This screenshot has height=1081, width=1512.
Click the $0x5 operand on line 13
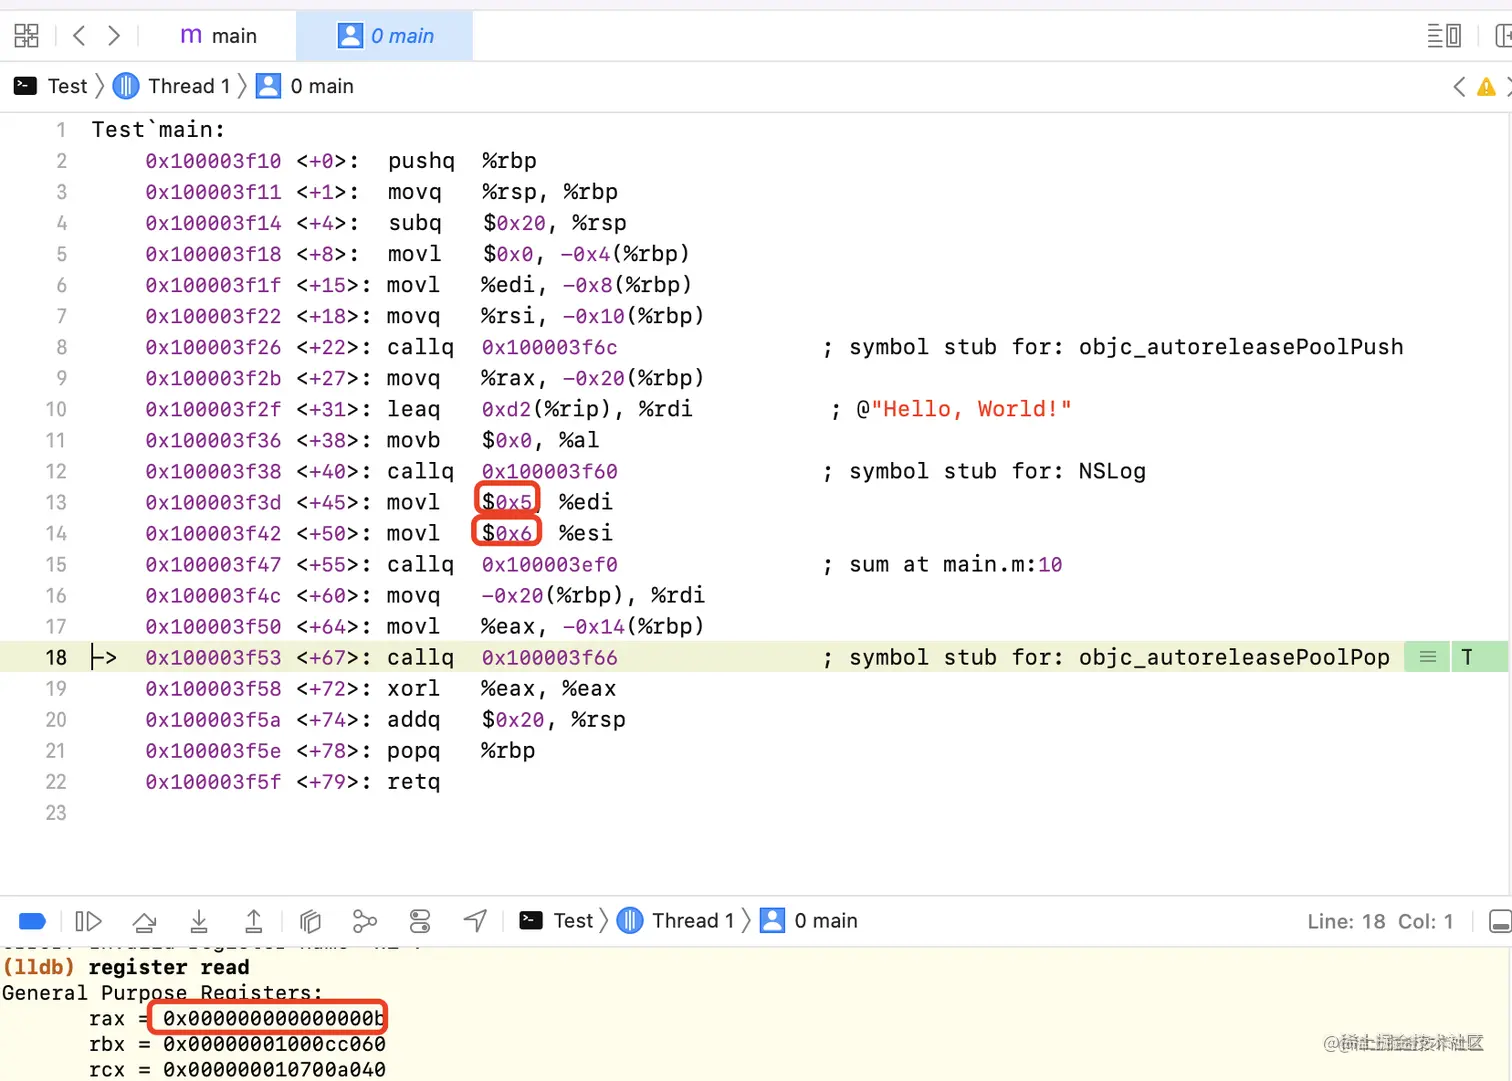507,502
